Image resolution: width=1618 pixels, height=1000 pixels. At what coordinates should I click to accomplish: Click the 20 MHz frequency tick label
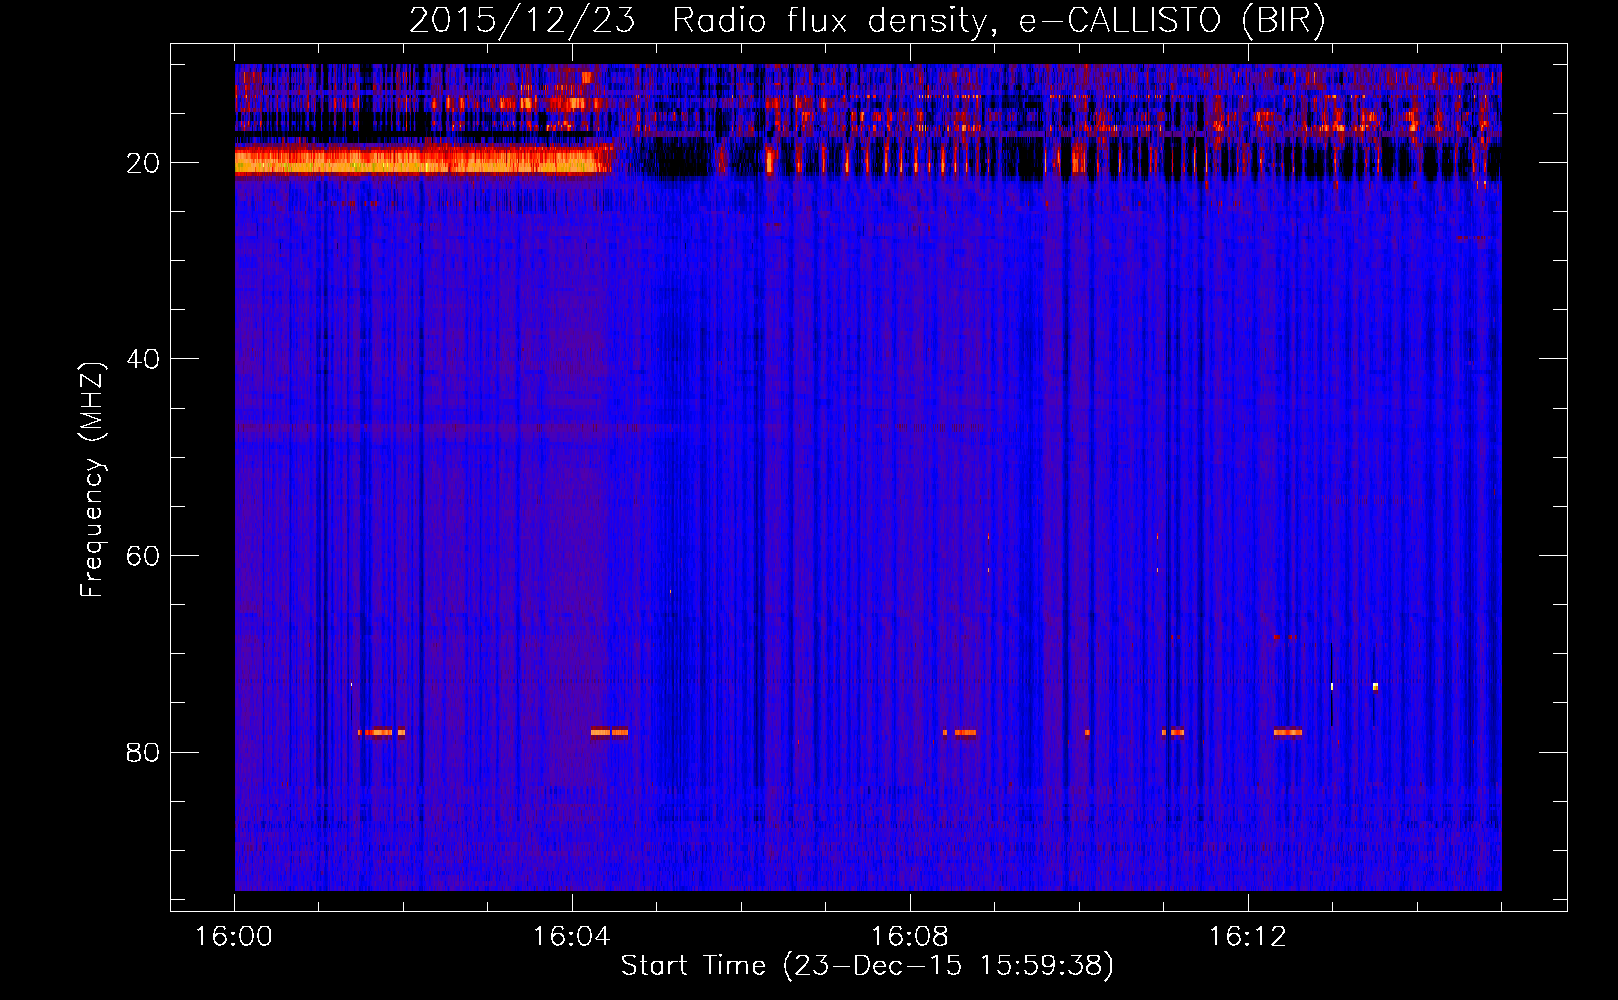144,163
